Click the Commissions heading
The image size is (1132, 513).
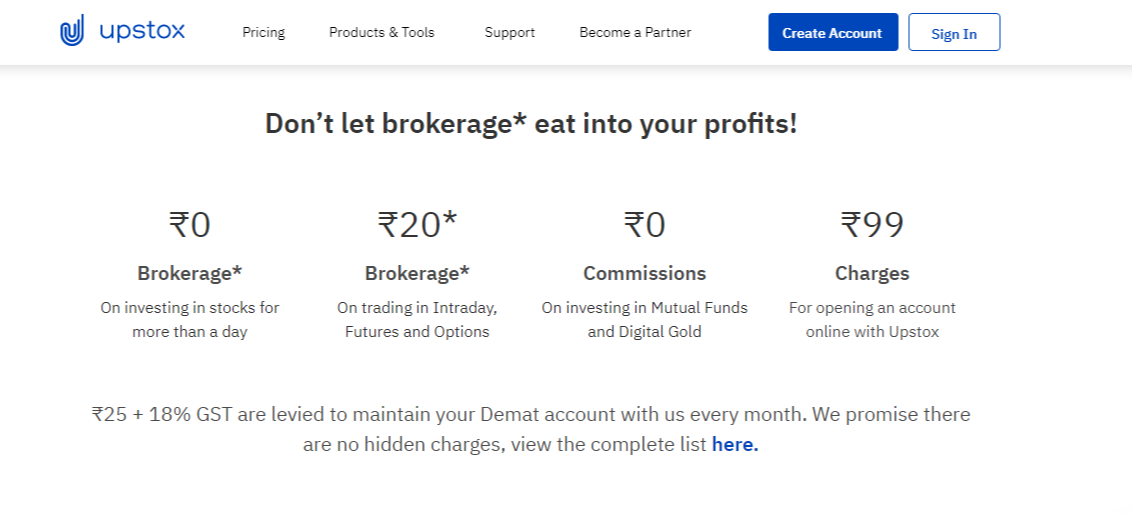pos(645,273)
